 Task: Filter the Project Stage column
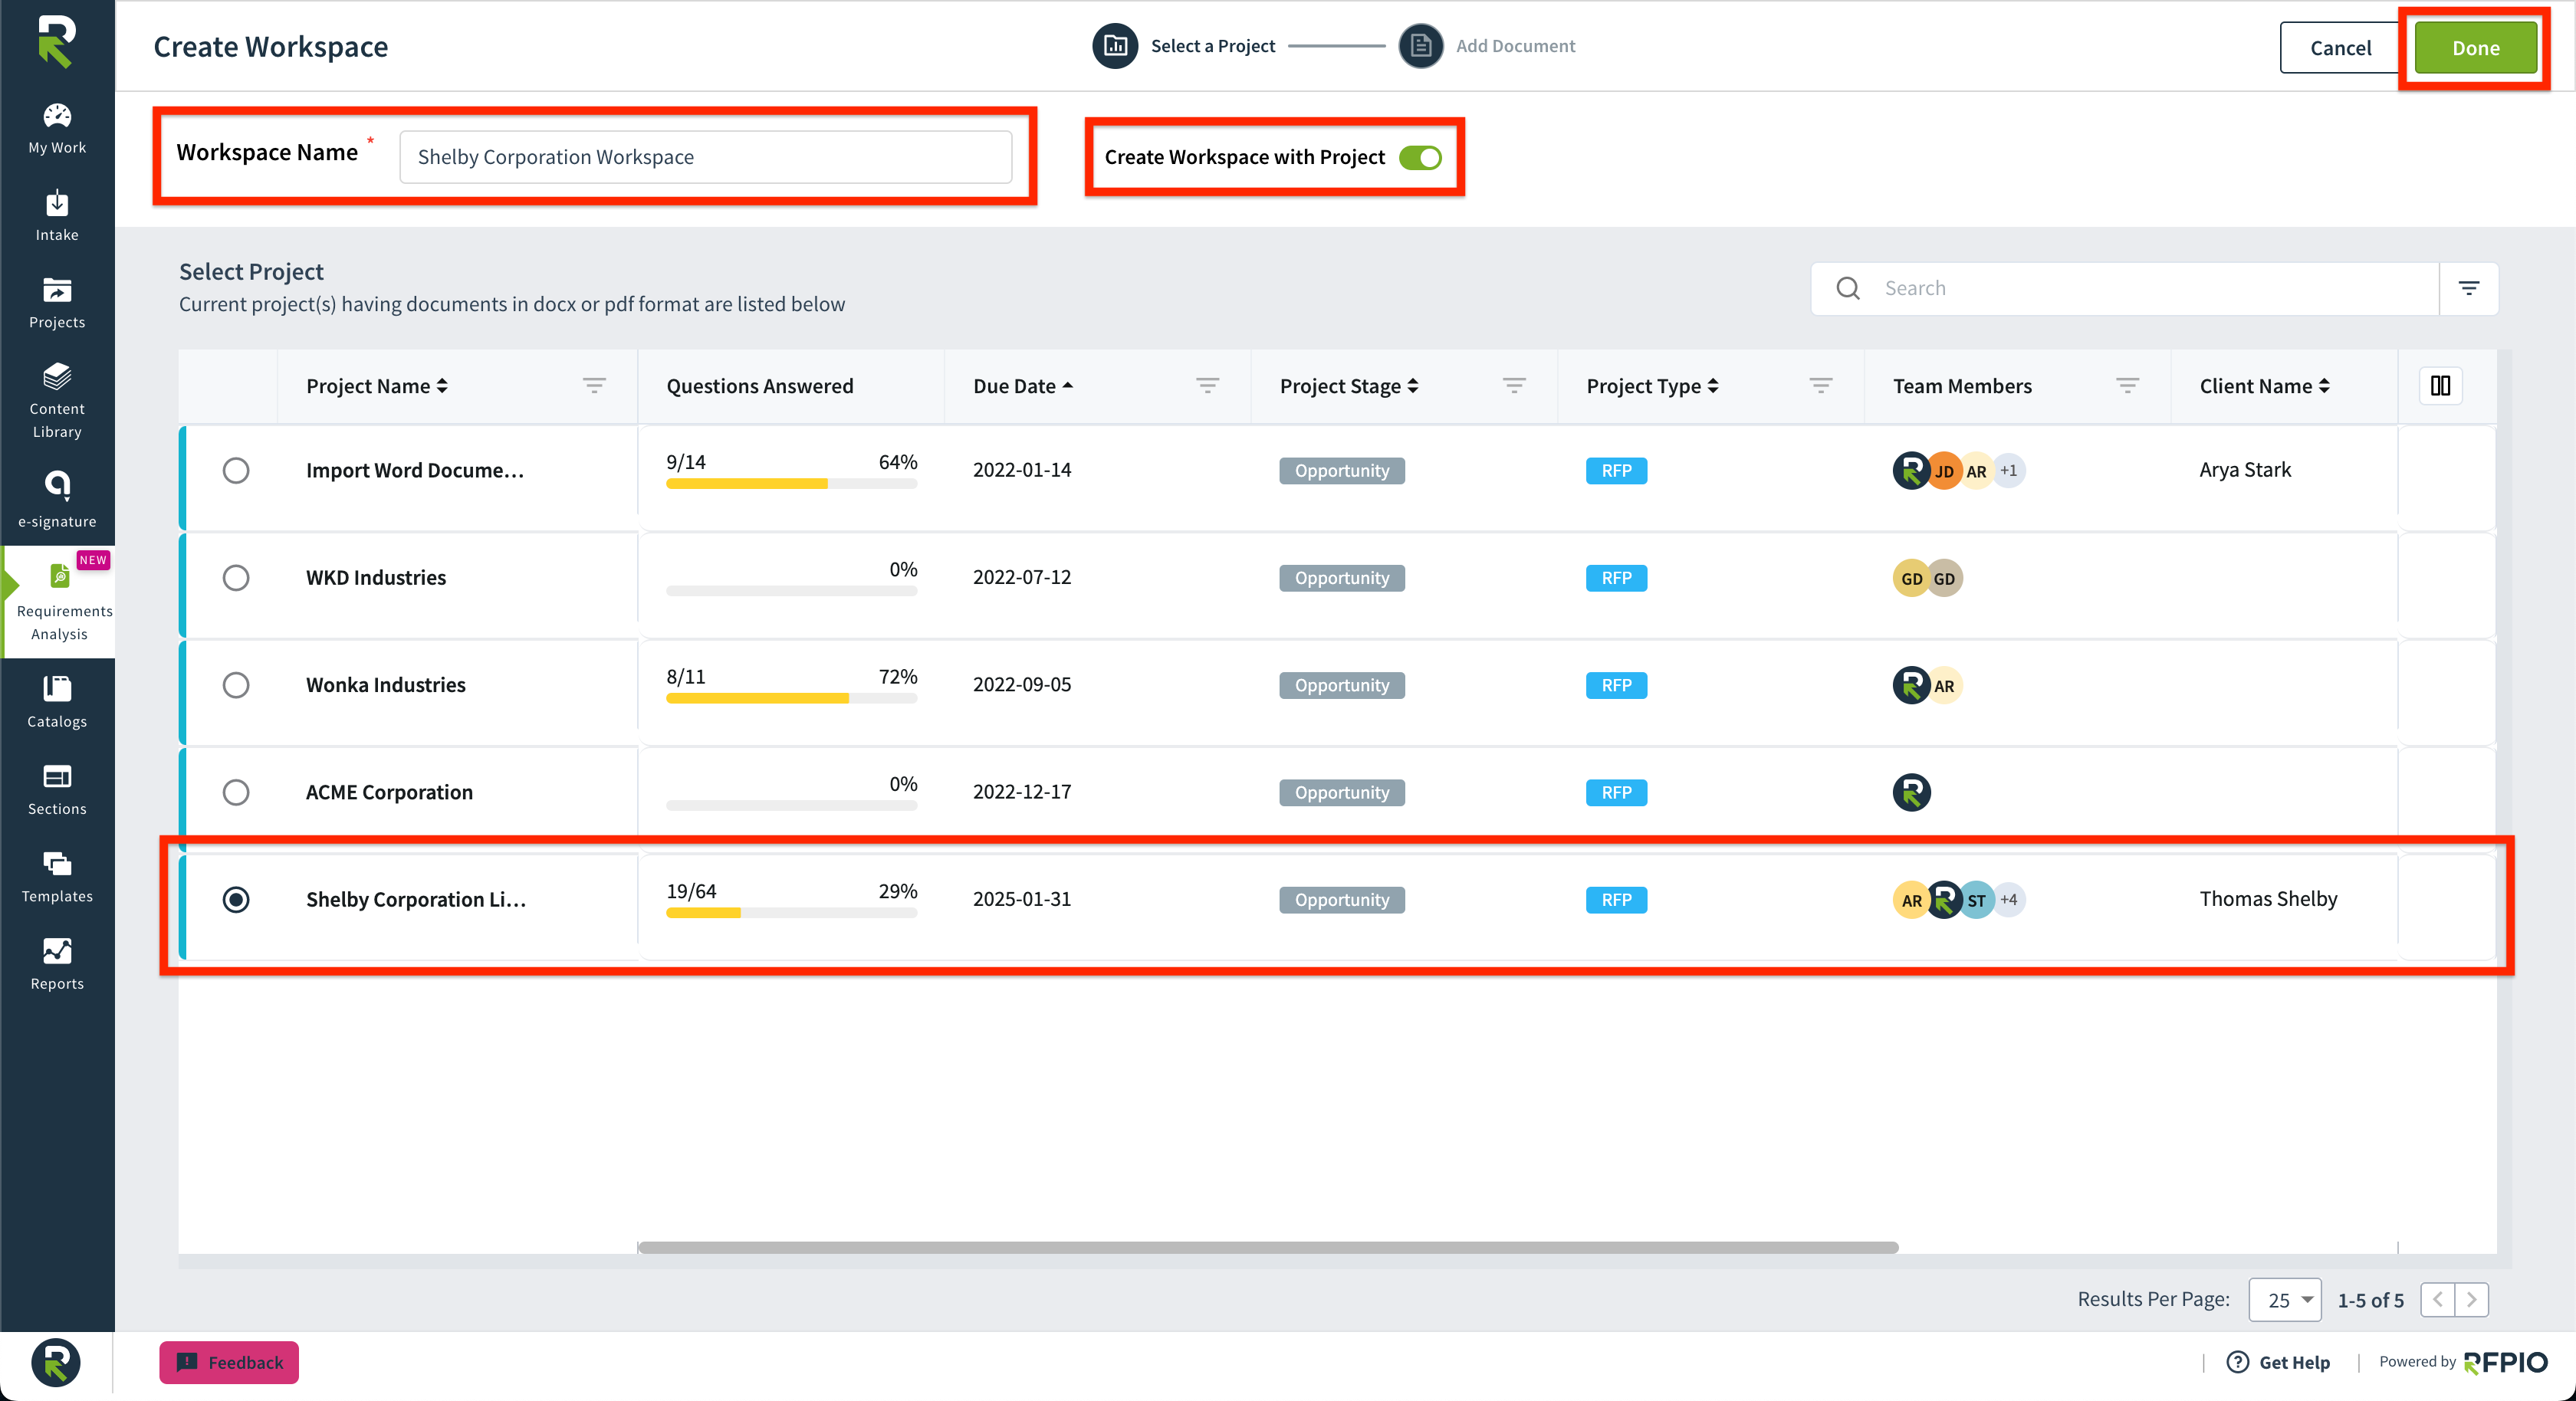click(1514, 386)
